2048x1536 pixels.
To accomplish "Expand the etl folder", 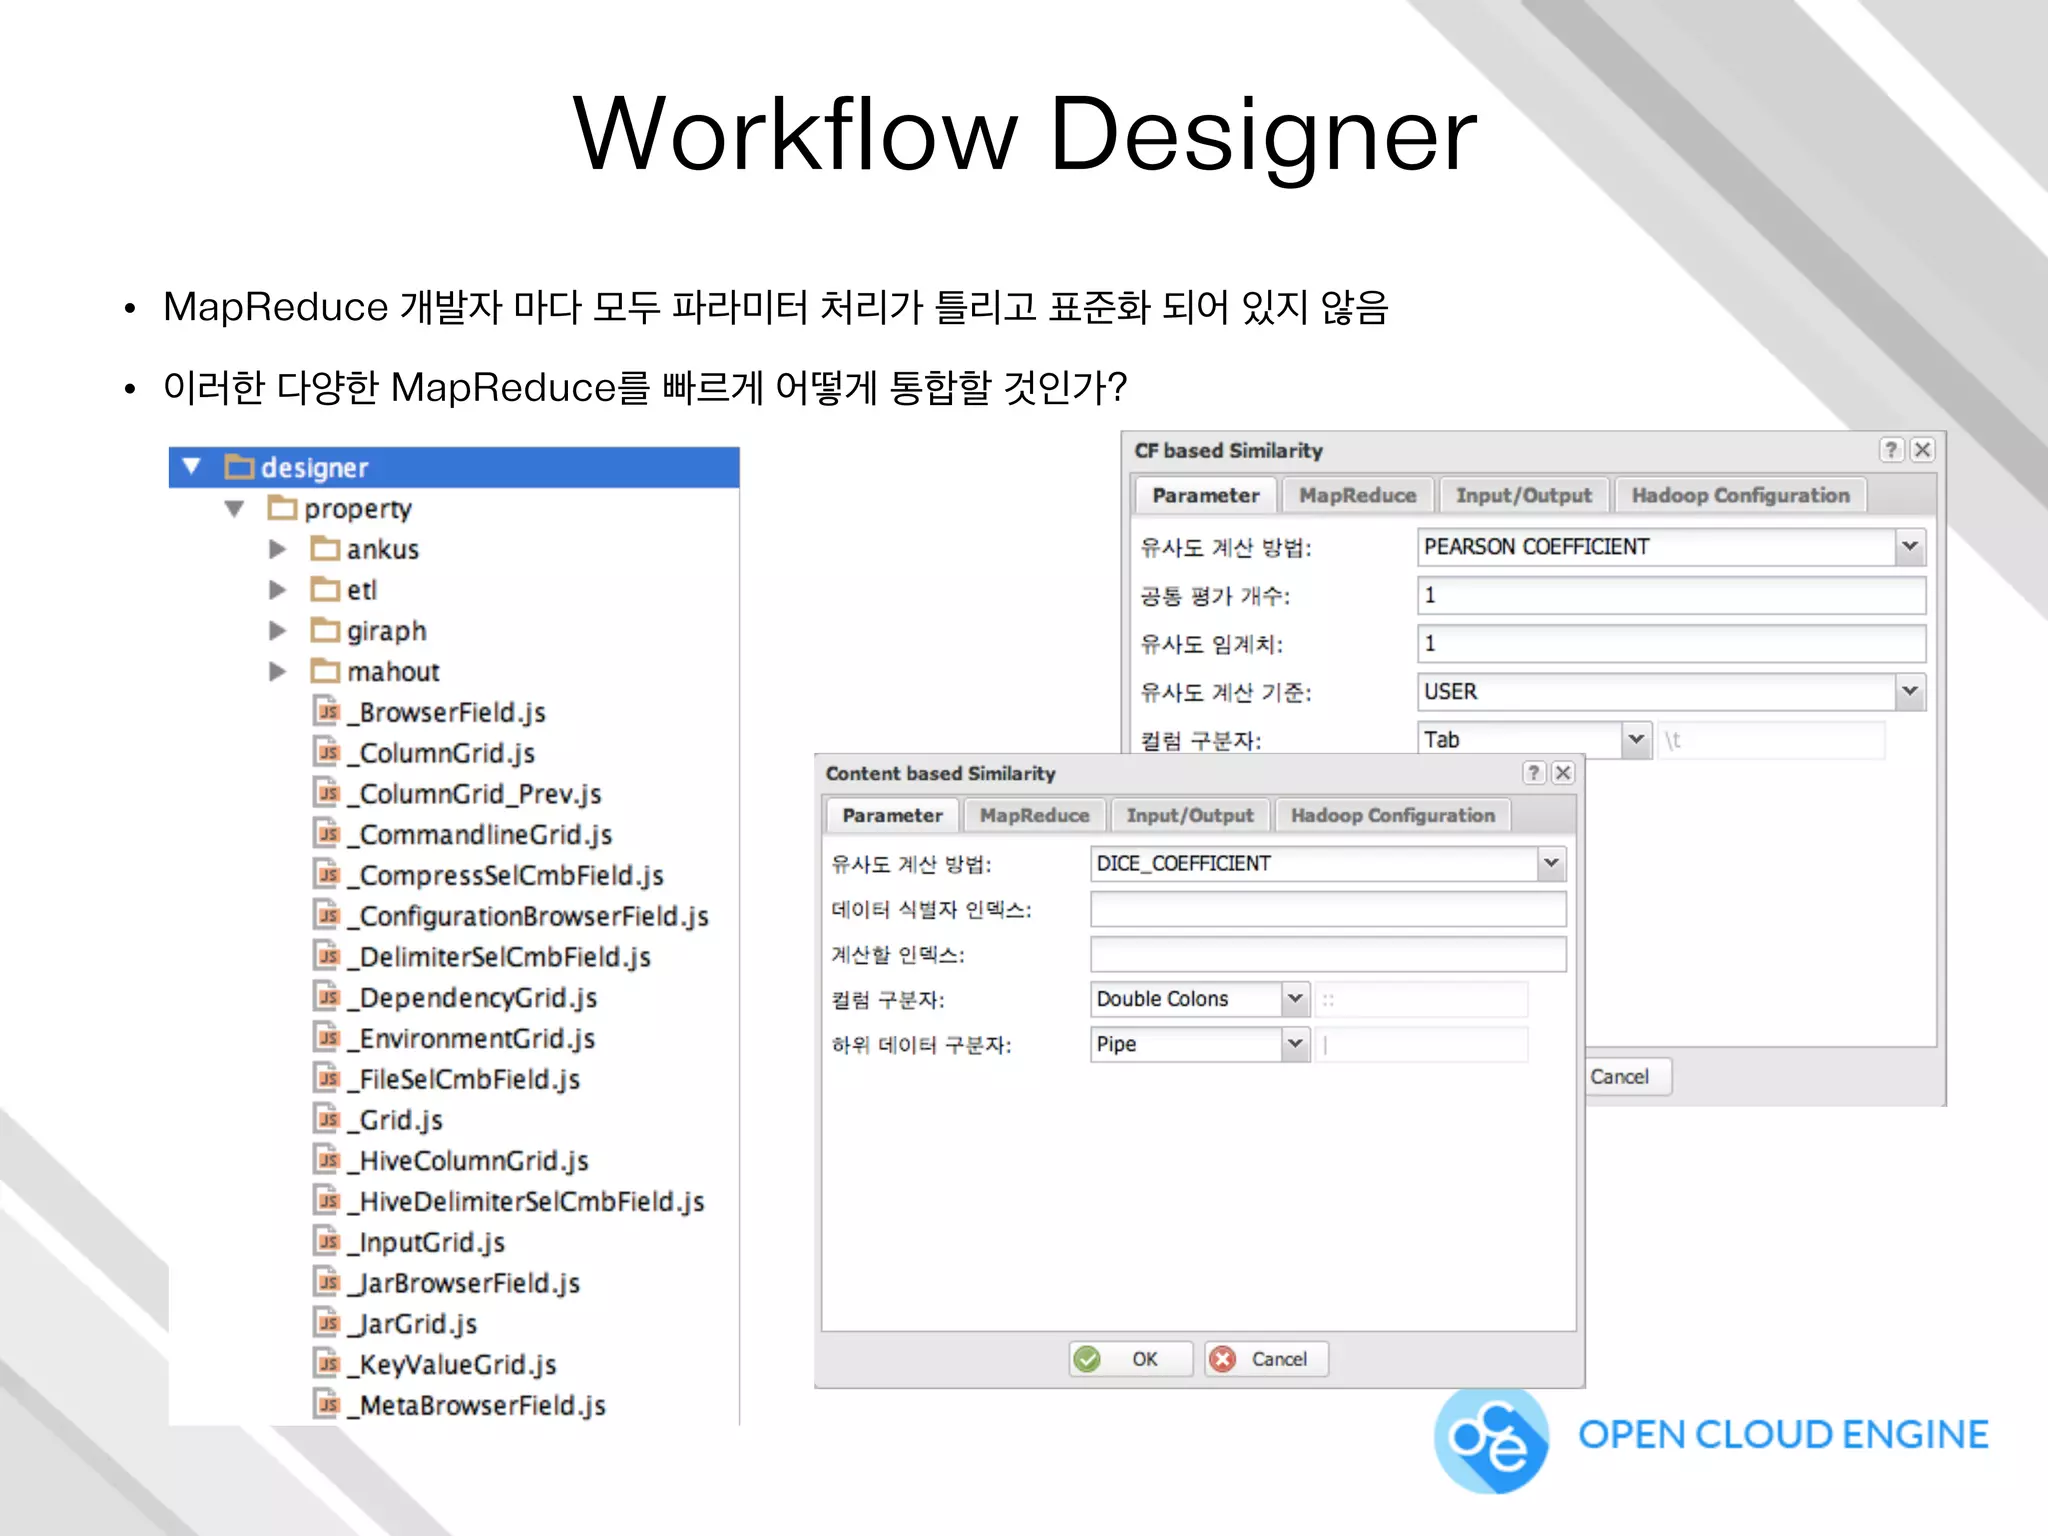I will click(278, 590).
